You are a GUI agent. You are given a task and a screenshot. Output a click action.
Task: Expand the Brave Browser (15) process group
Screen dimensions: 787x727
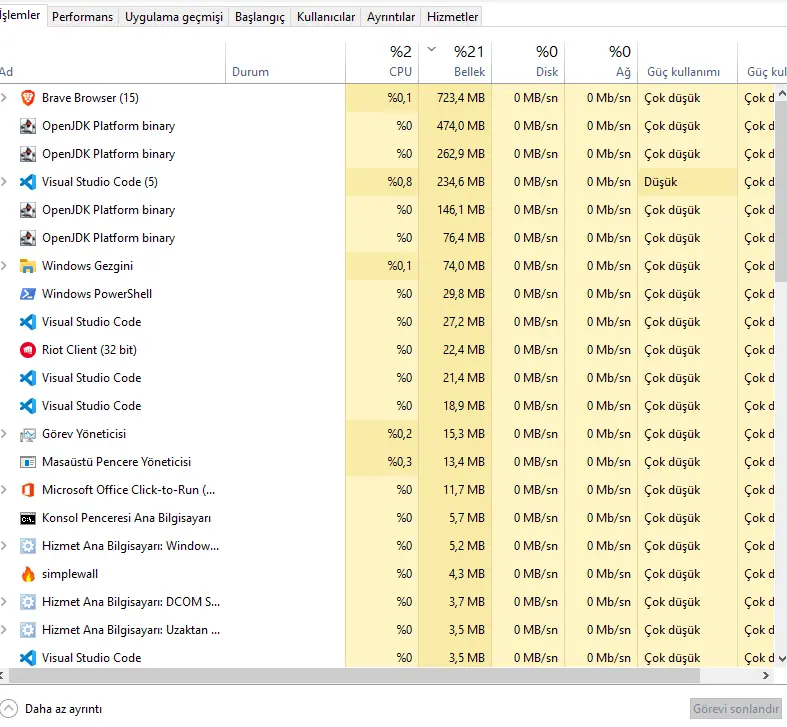pyautogui.click(x=4, y=98)
